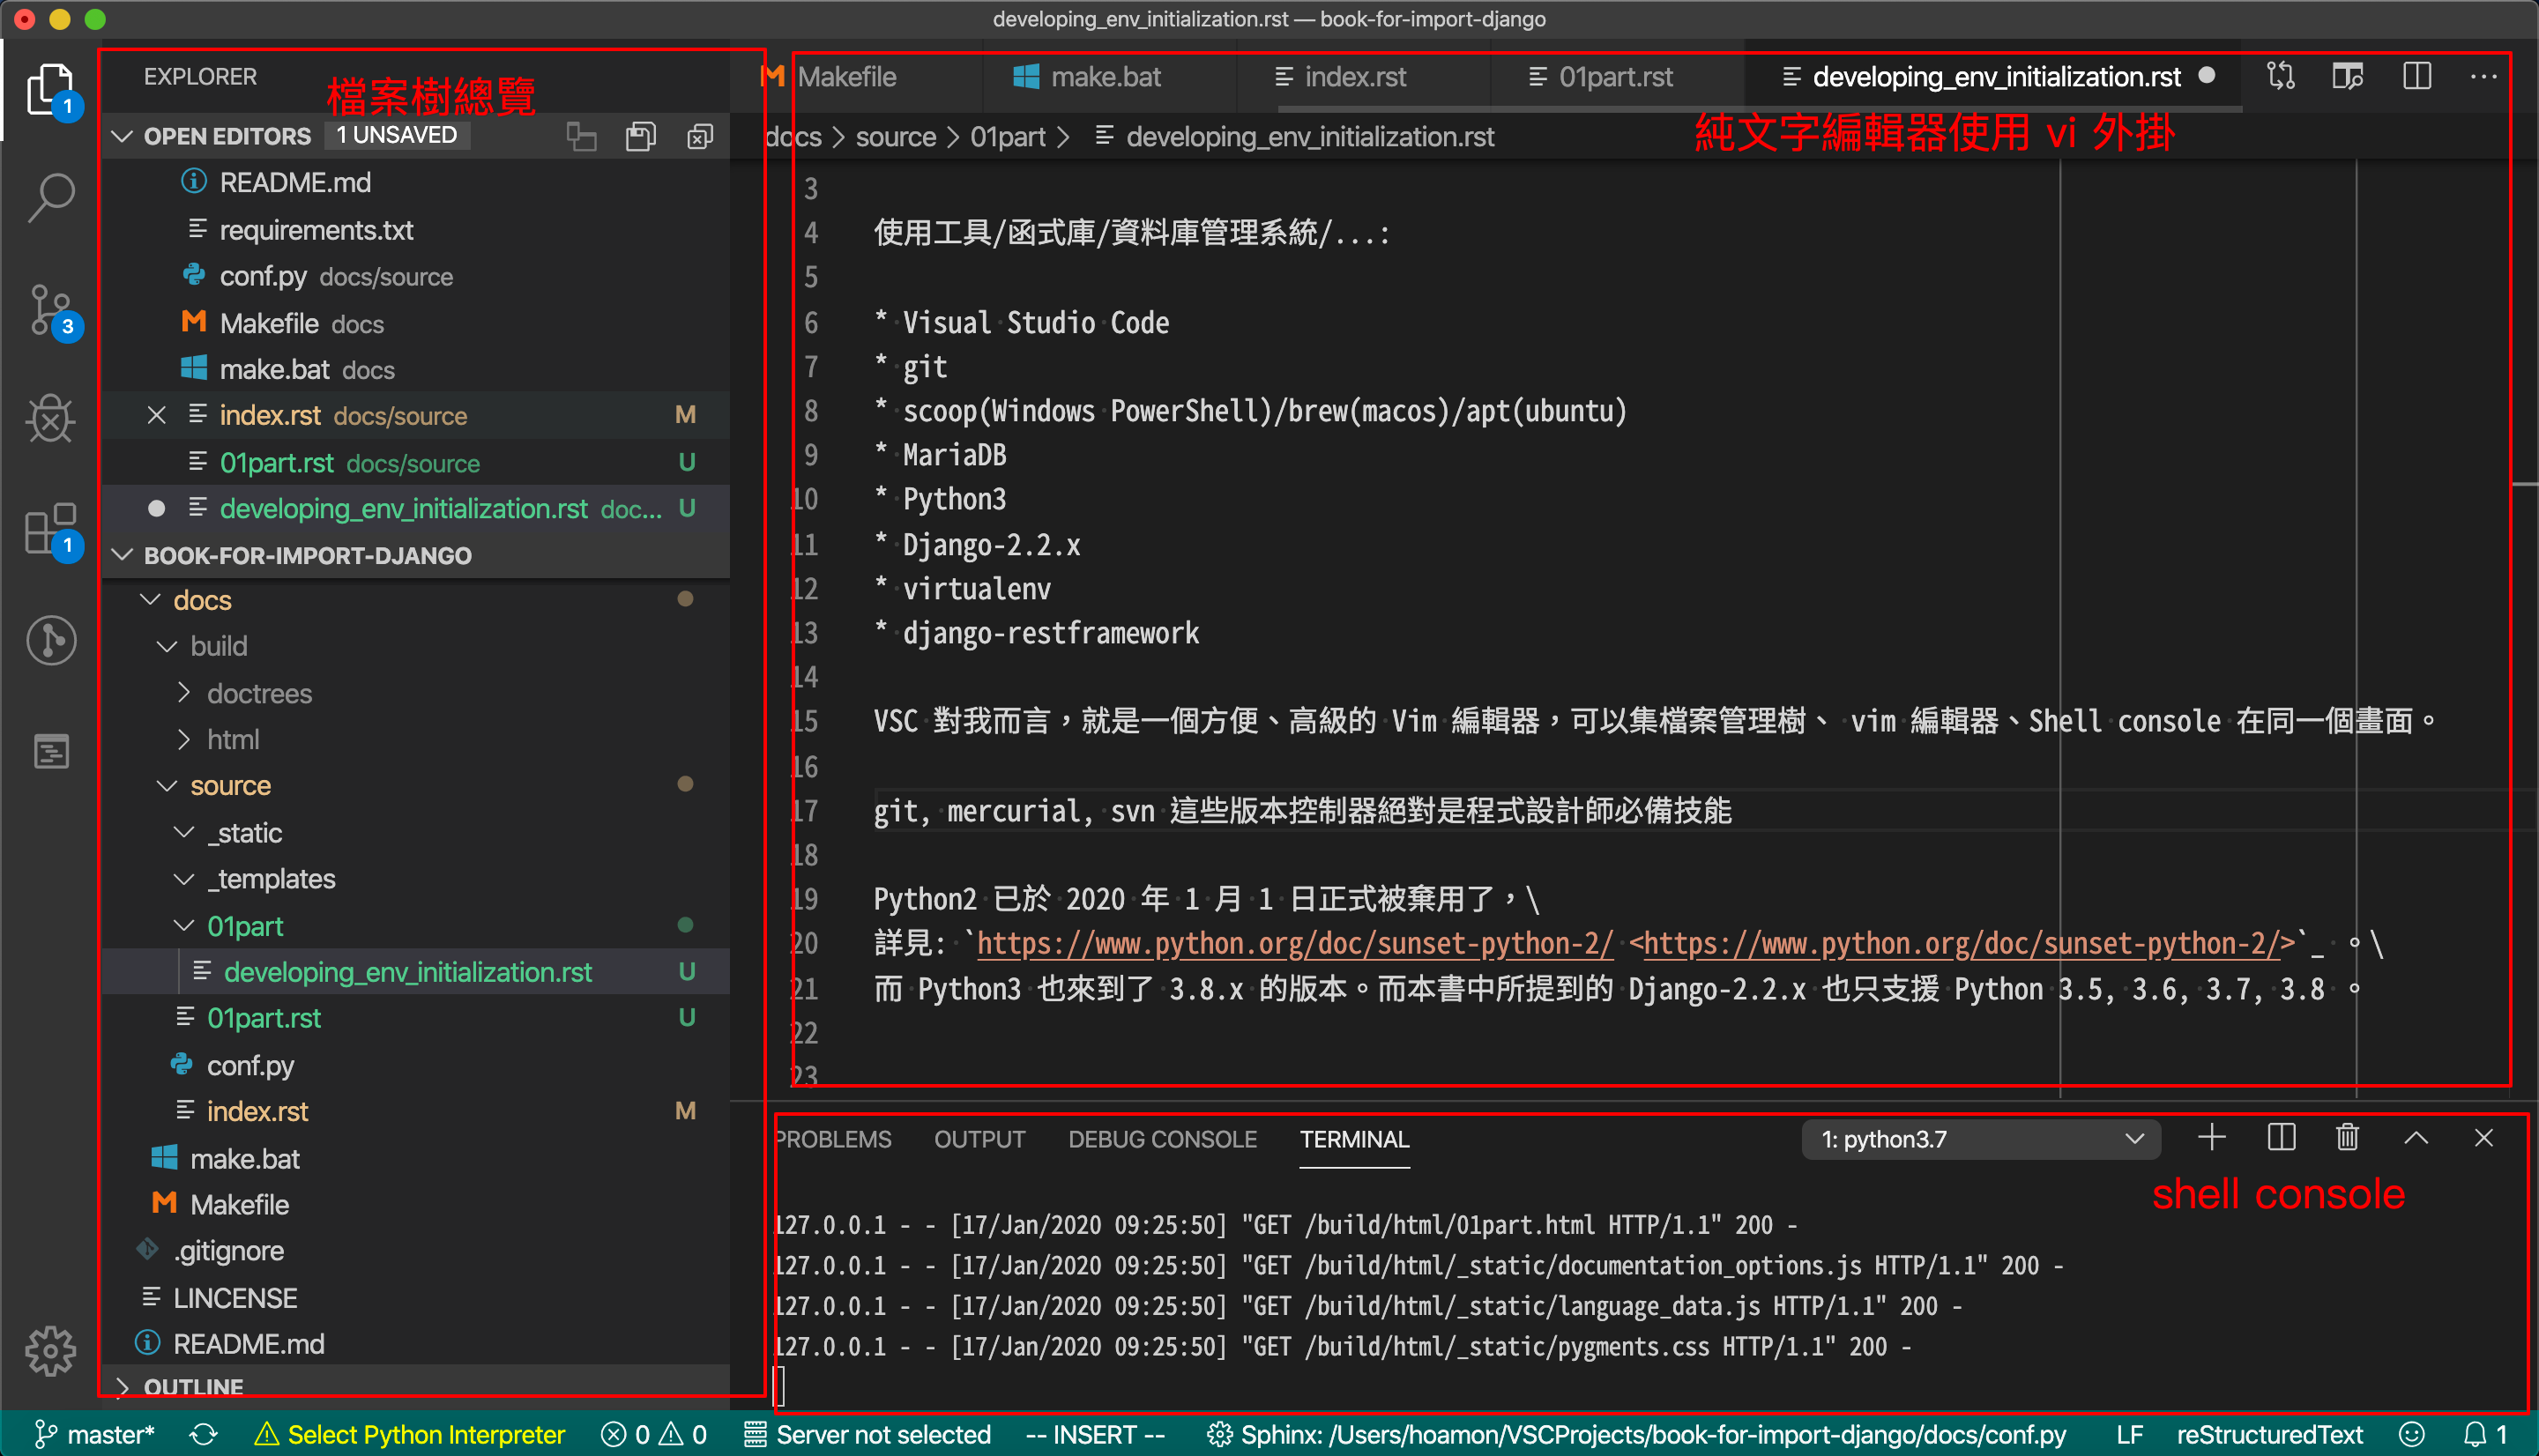Open Source Control view with 3 changes
This screenshot has width=2539, height=1456.
tap(50, 310)
